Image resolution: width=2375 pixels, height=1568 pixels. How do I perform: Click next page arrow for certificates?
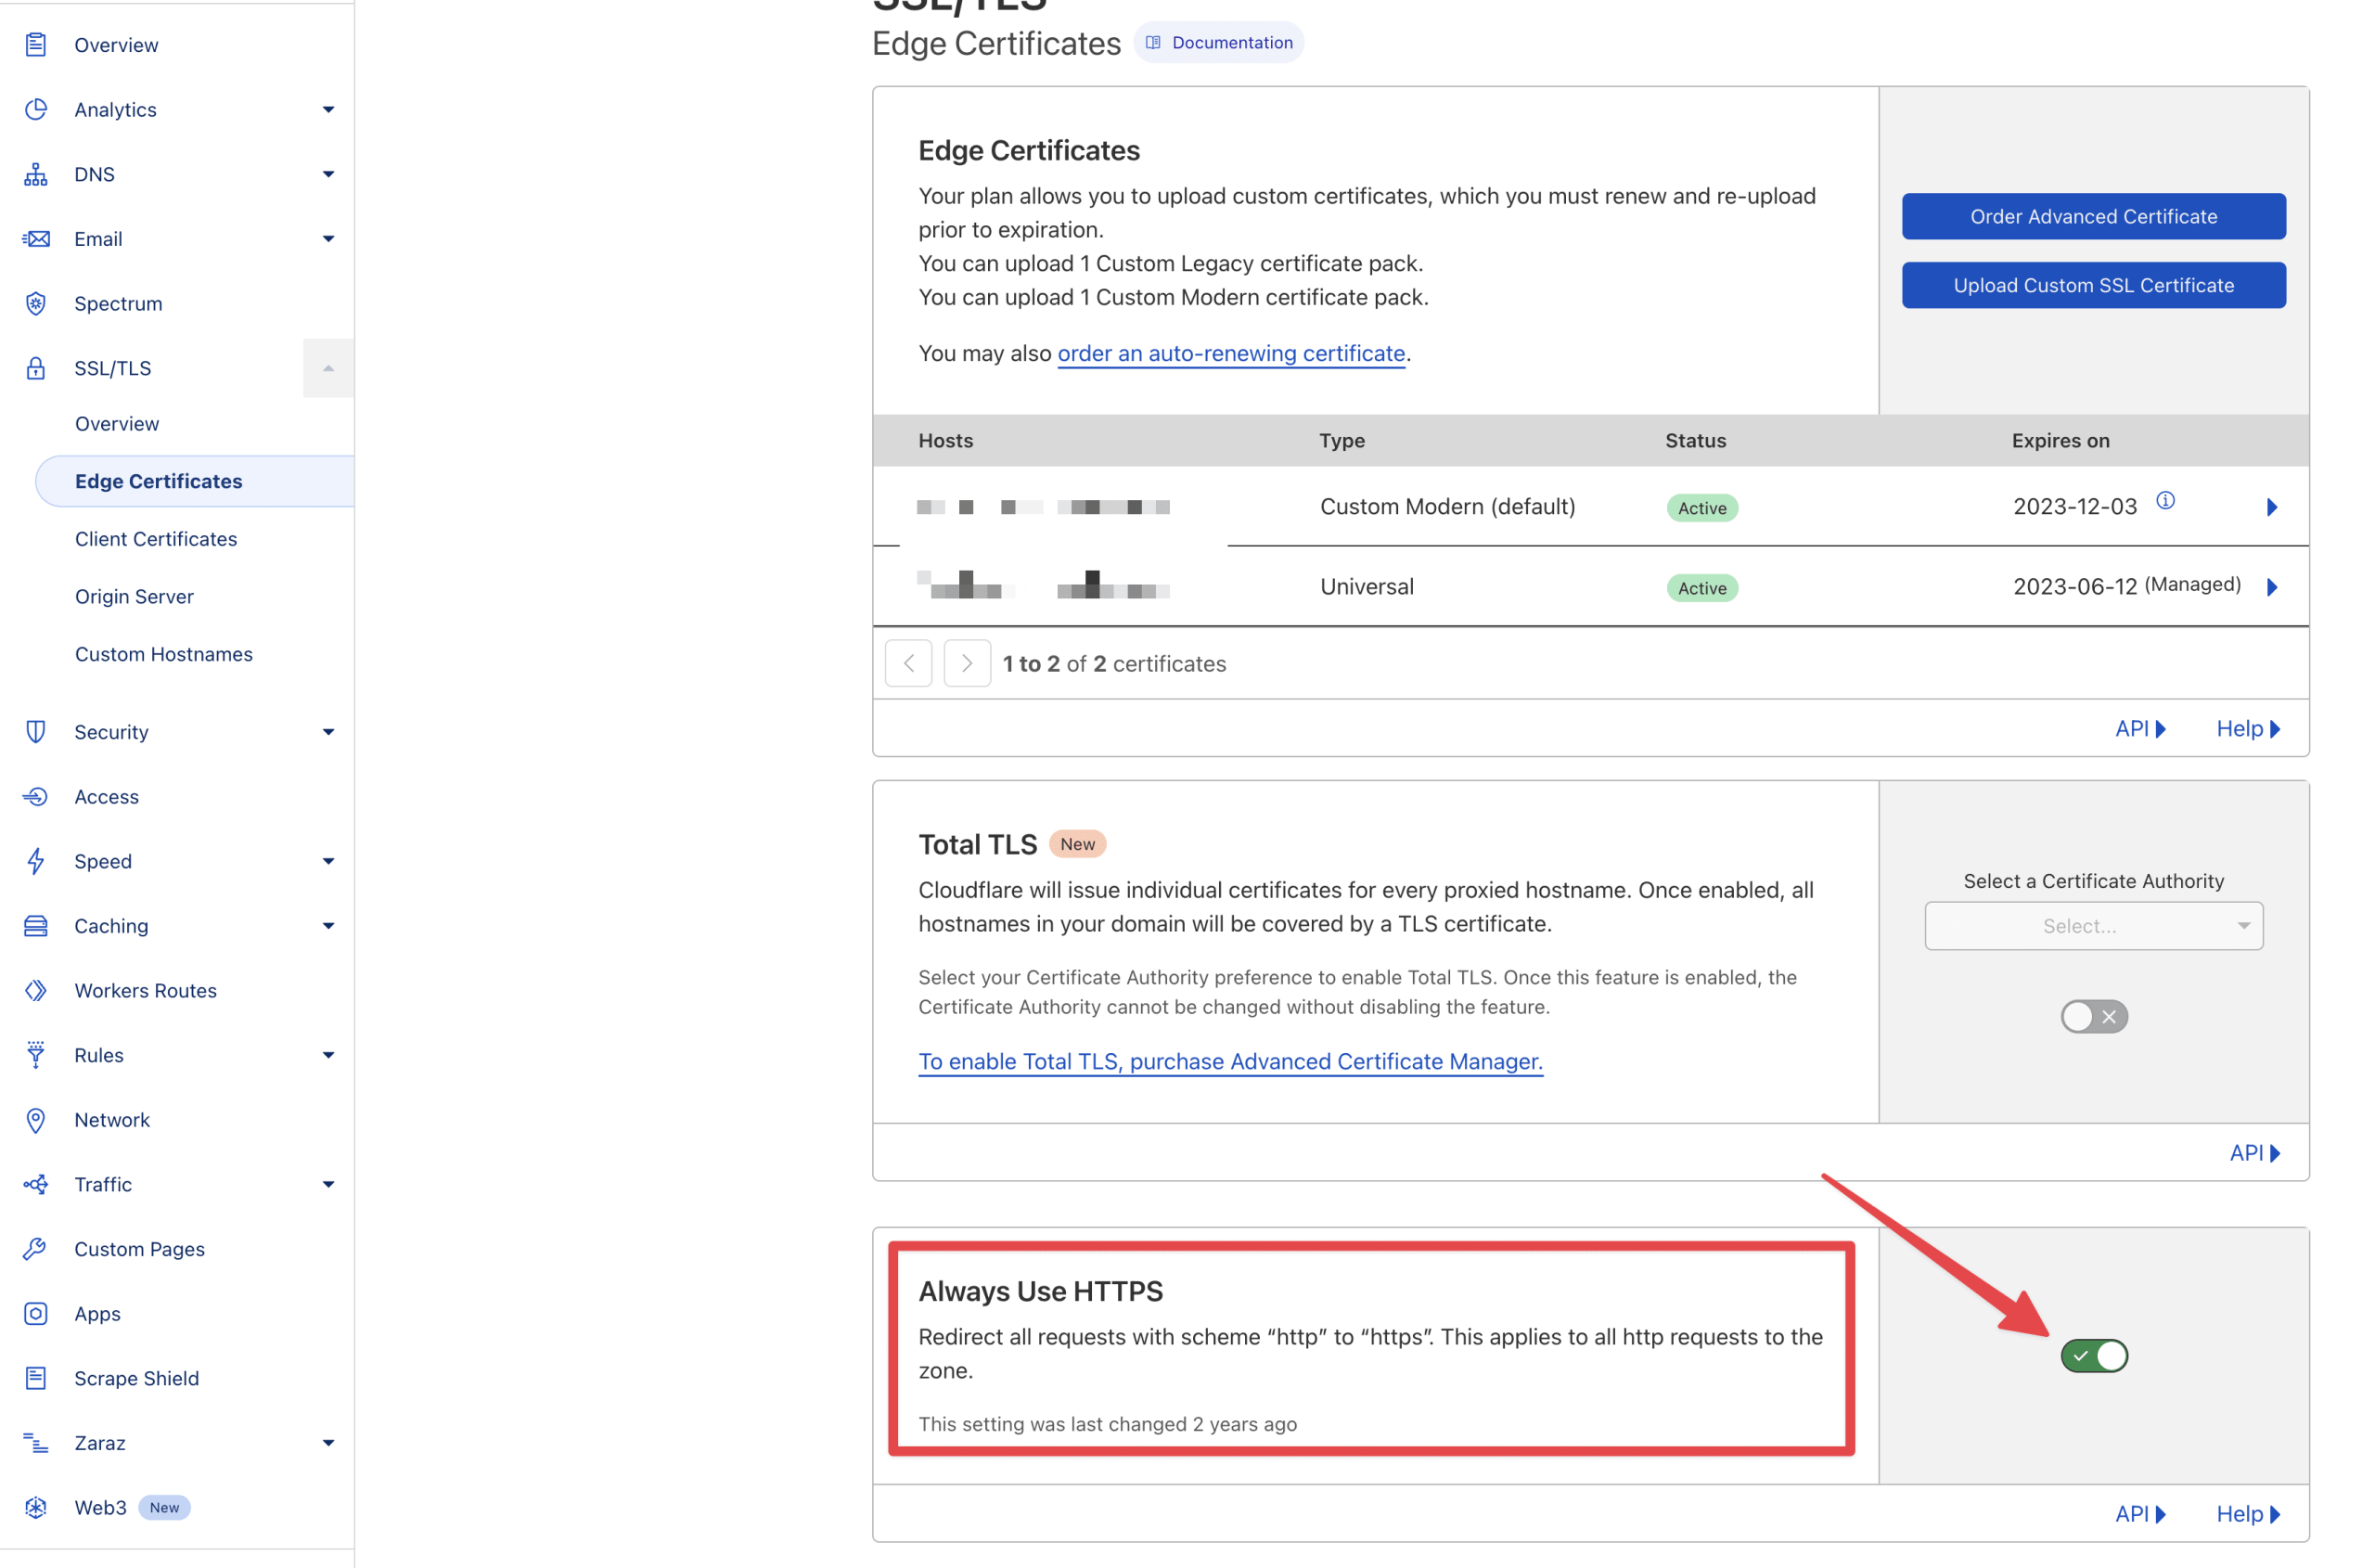(x=967, y=663)
